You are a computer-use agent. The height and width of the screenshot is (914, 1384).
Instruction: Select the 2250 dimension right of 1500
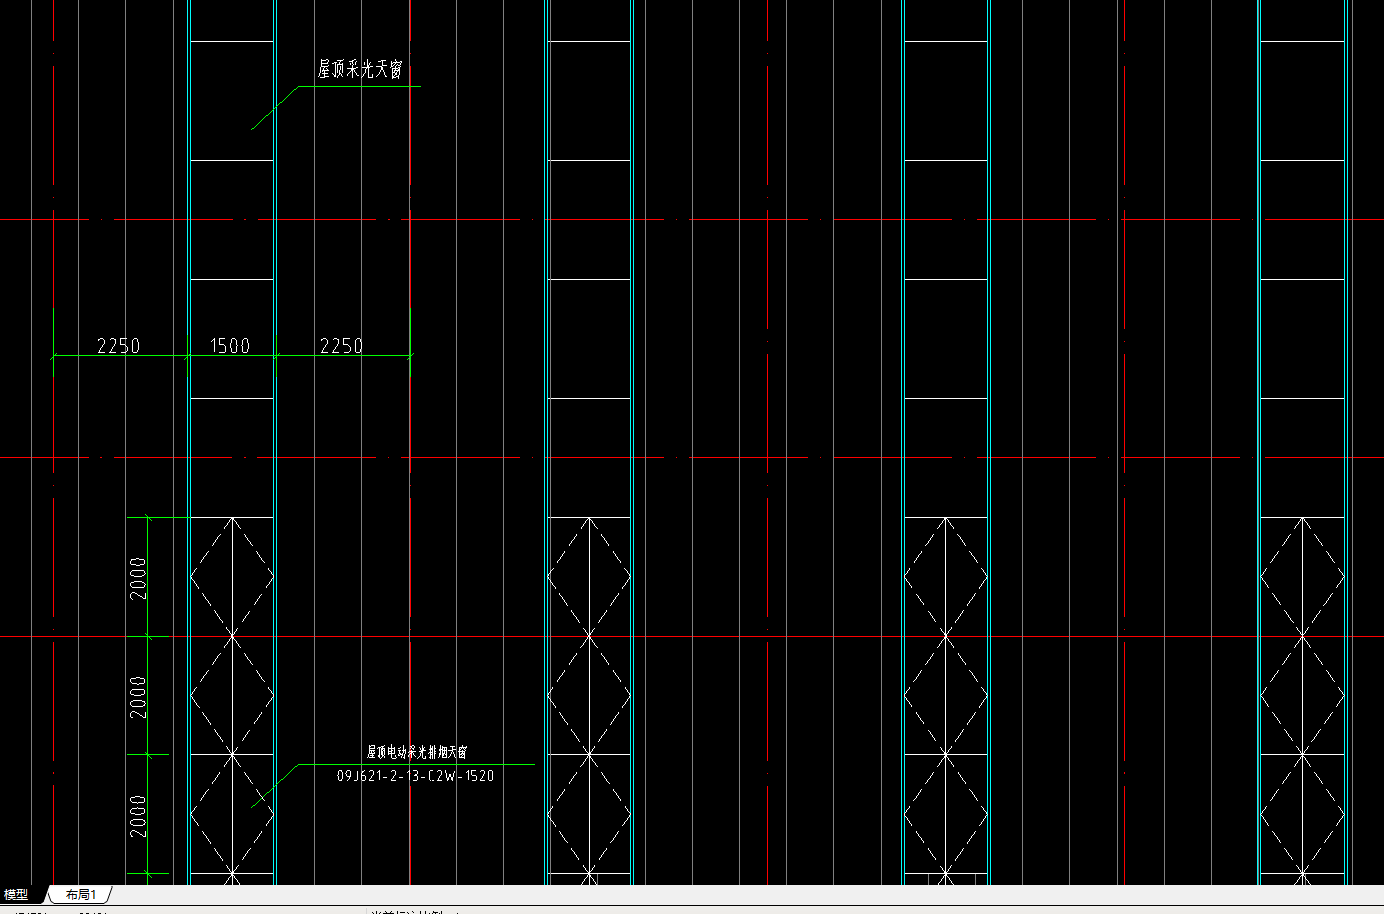(x=342, y=346)
